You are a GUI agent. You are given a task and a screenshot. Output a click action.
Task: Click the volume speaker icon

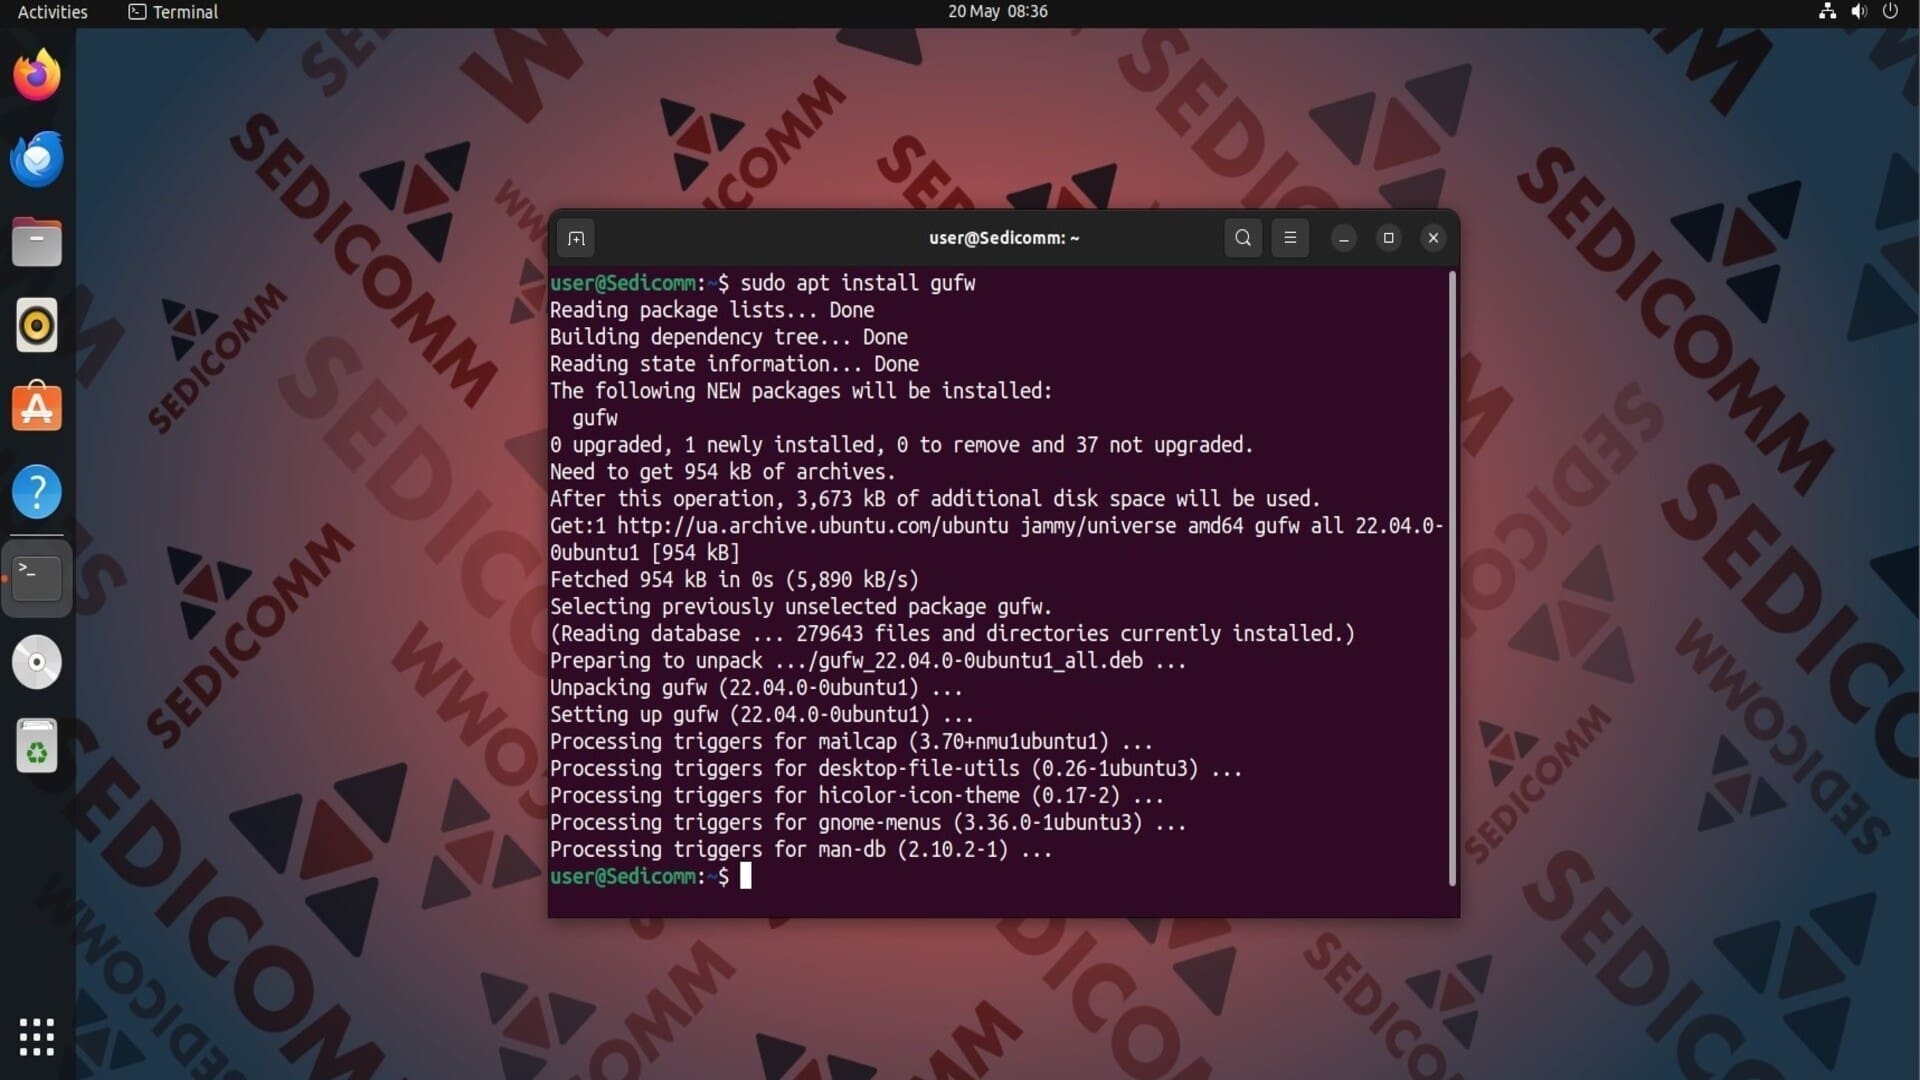click(1858, 12)
